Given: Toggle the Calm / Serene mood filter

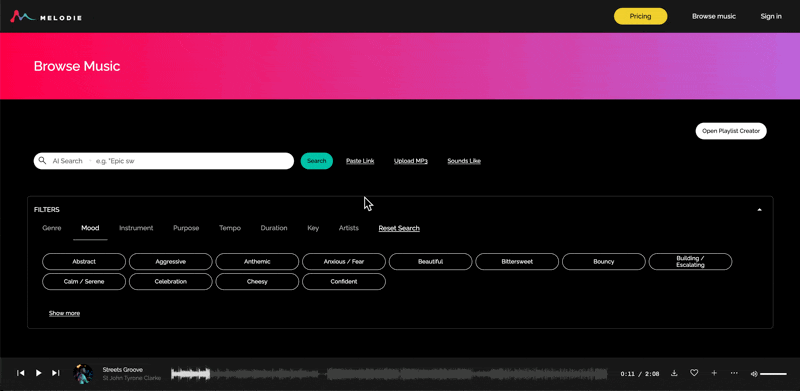Looking at the screenshot, I should tap(84, 281).
